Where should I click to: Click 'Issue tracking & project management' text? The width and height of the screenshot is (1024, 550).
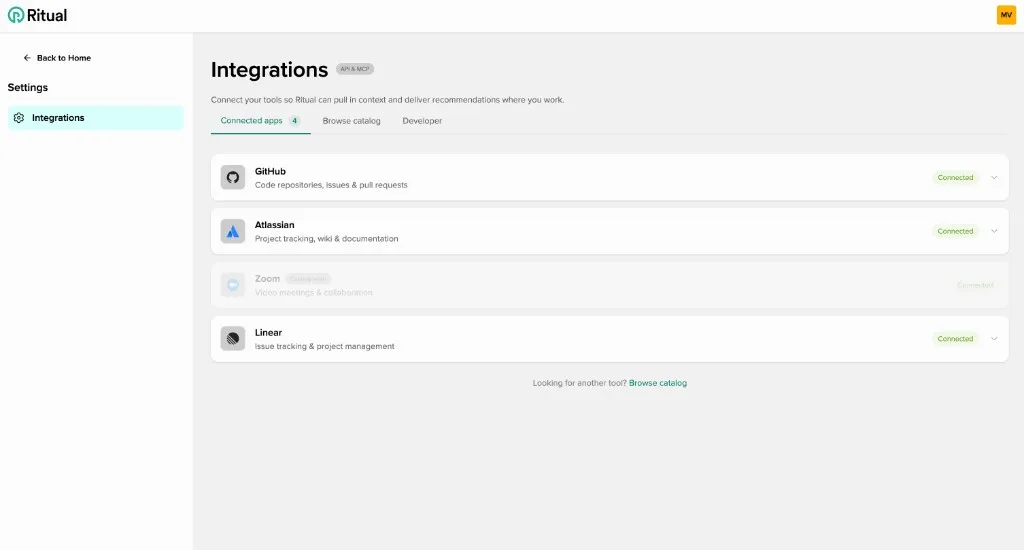pyautogui.click(x=325, y=346)
